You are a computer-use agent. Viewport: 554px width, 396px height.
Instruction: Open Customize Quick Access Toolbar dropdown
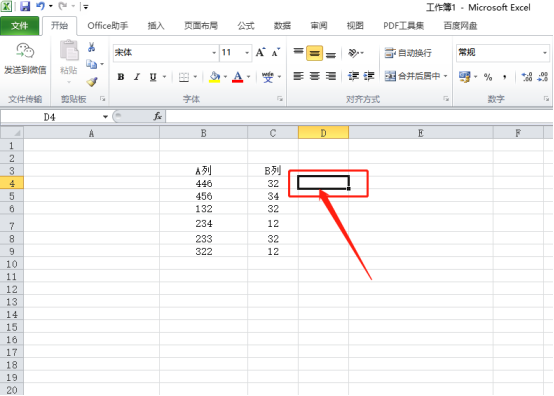(x=86, y=6)
